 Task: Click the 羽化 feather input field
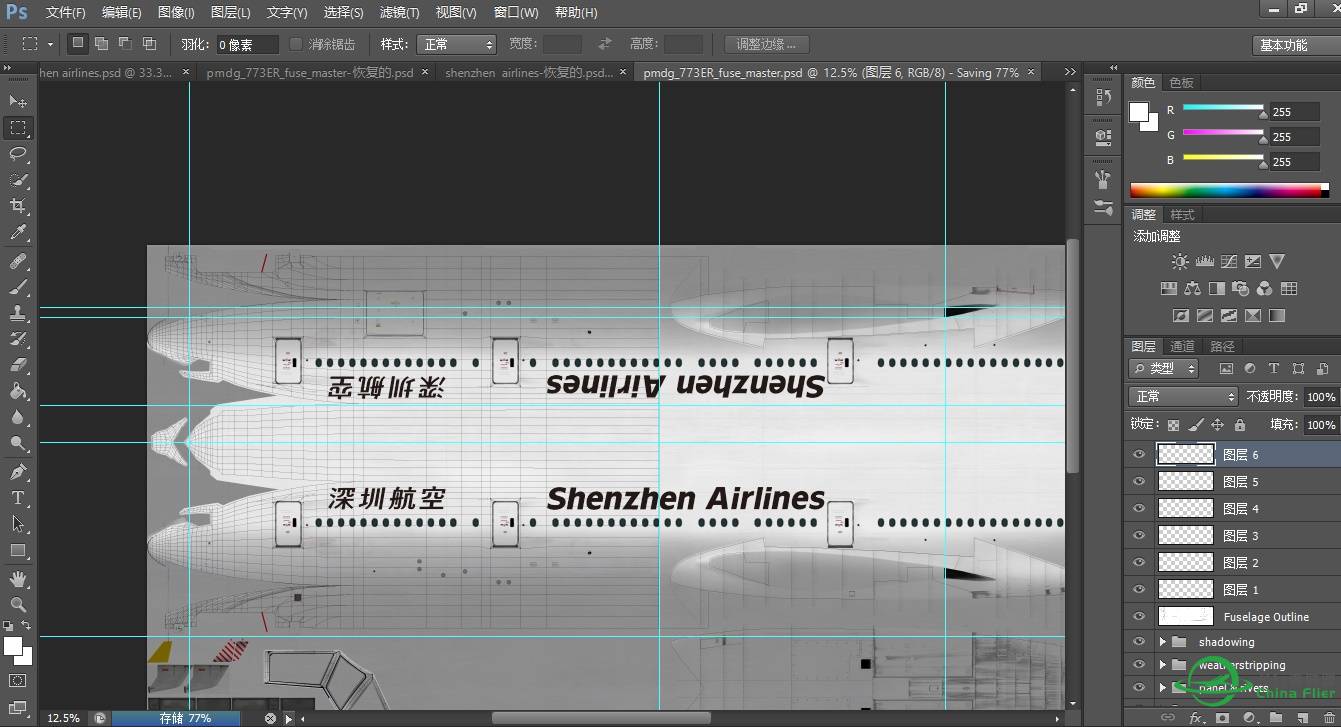coord(247,44)
